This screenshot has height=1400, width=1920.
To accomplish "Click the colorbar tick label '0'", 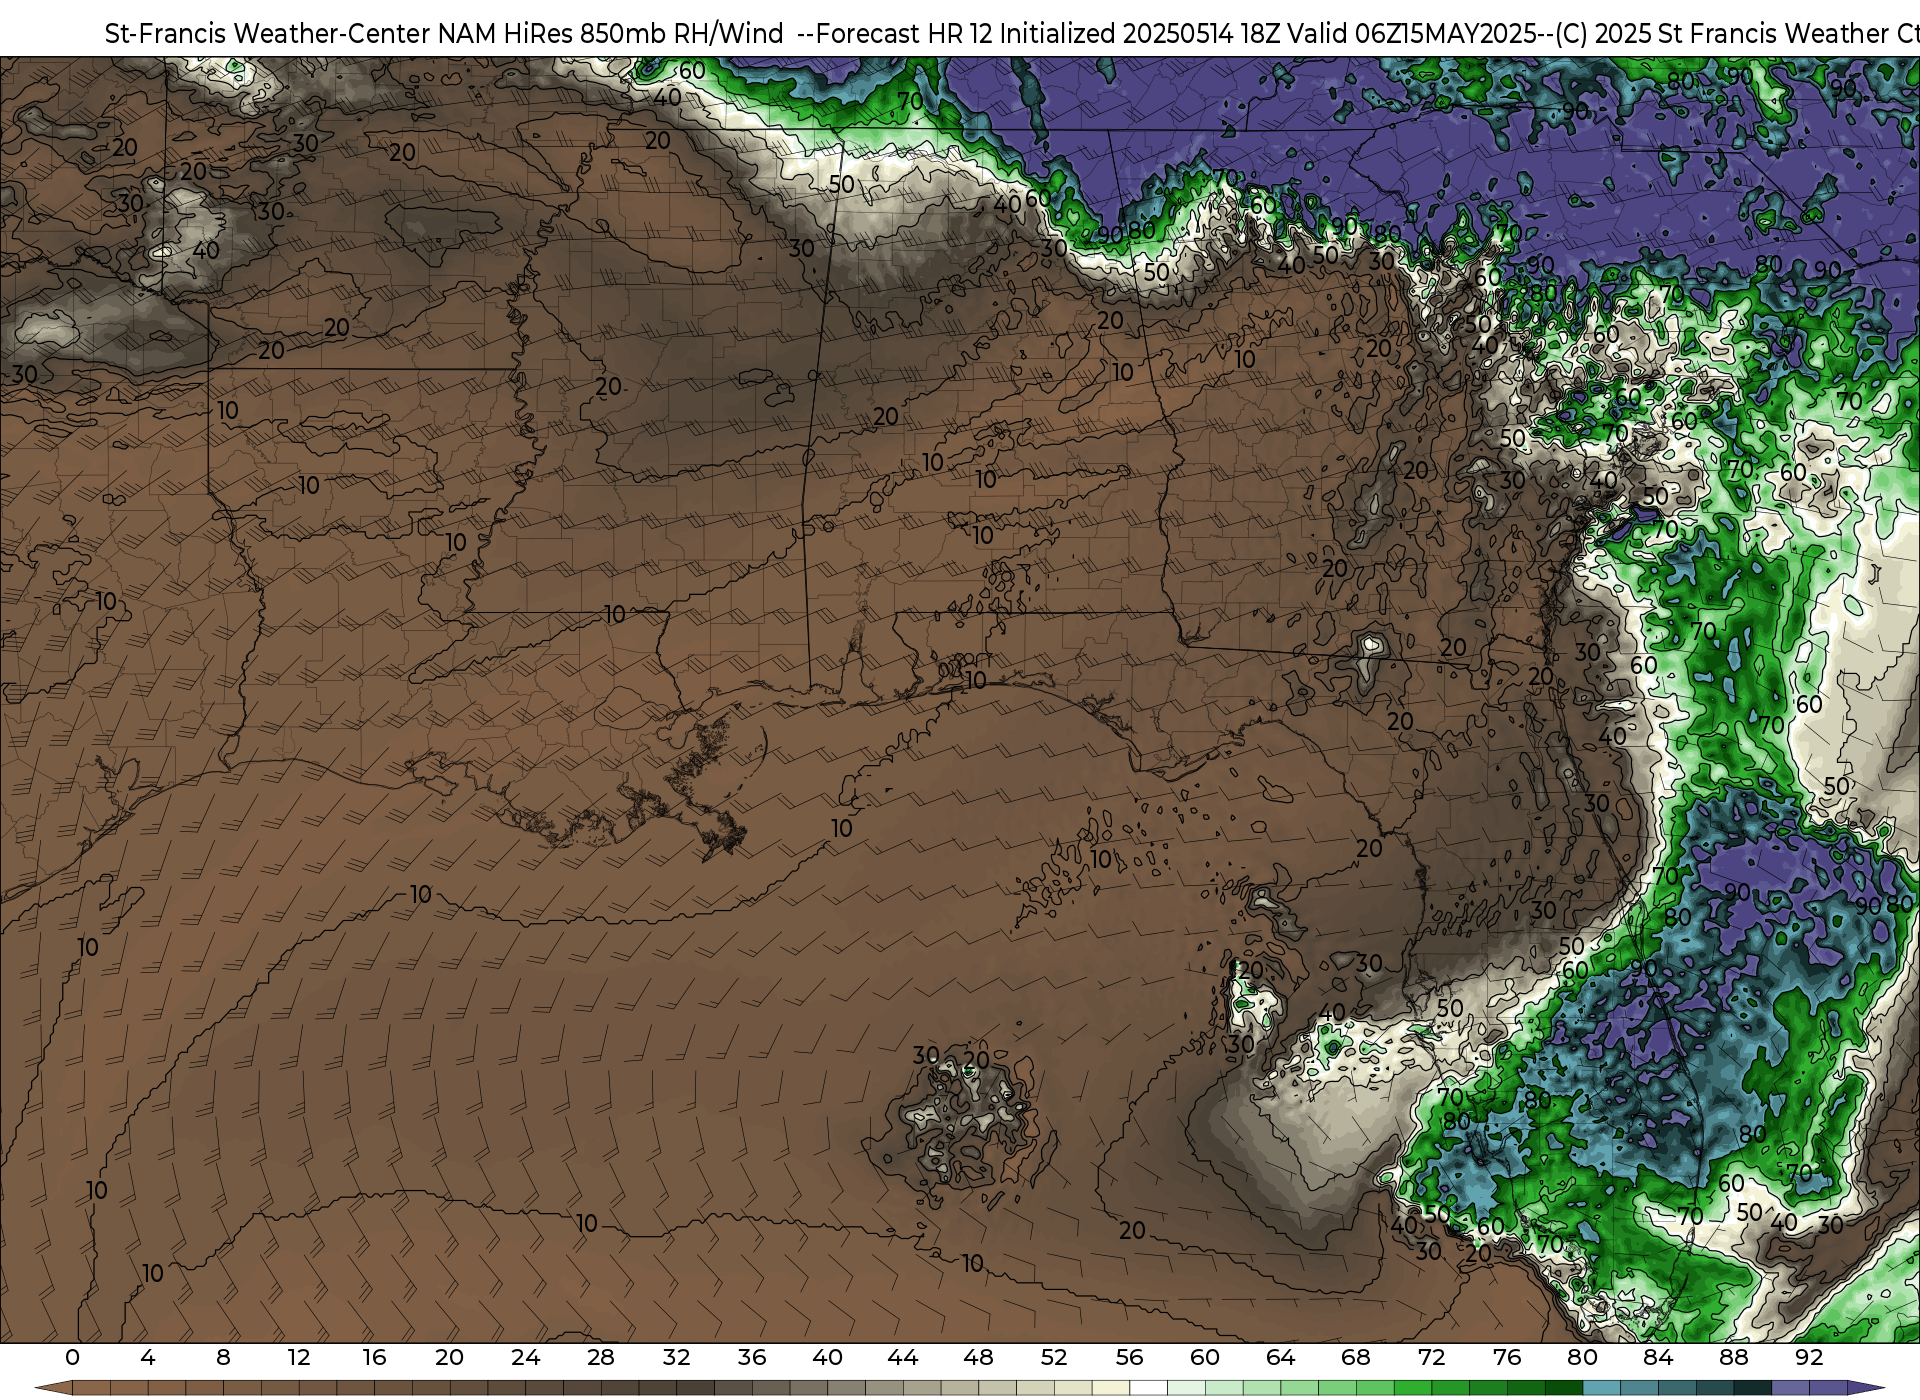I will 72,1357.
